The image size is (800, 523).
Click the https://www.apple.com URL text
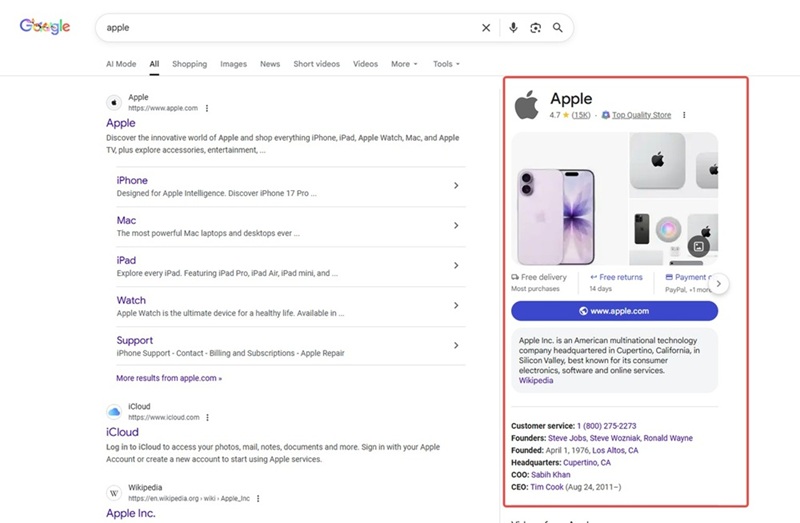(163, 108)
